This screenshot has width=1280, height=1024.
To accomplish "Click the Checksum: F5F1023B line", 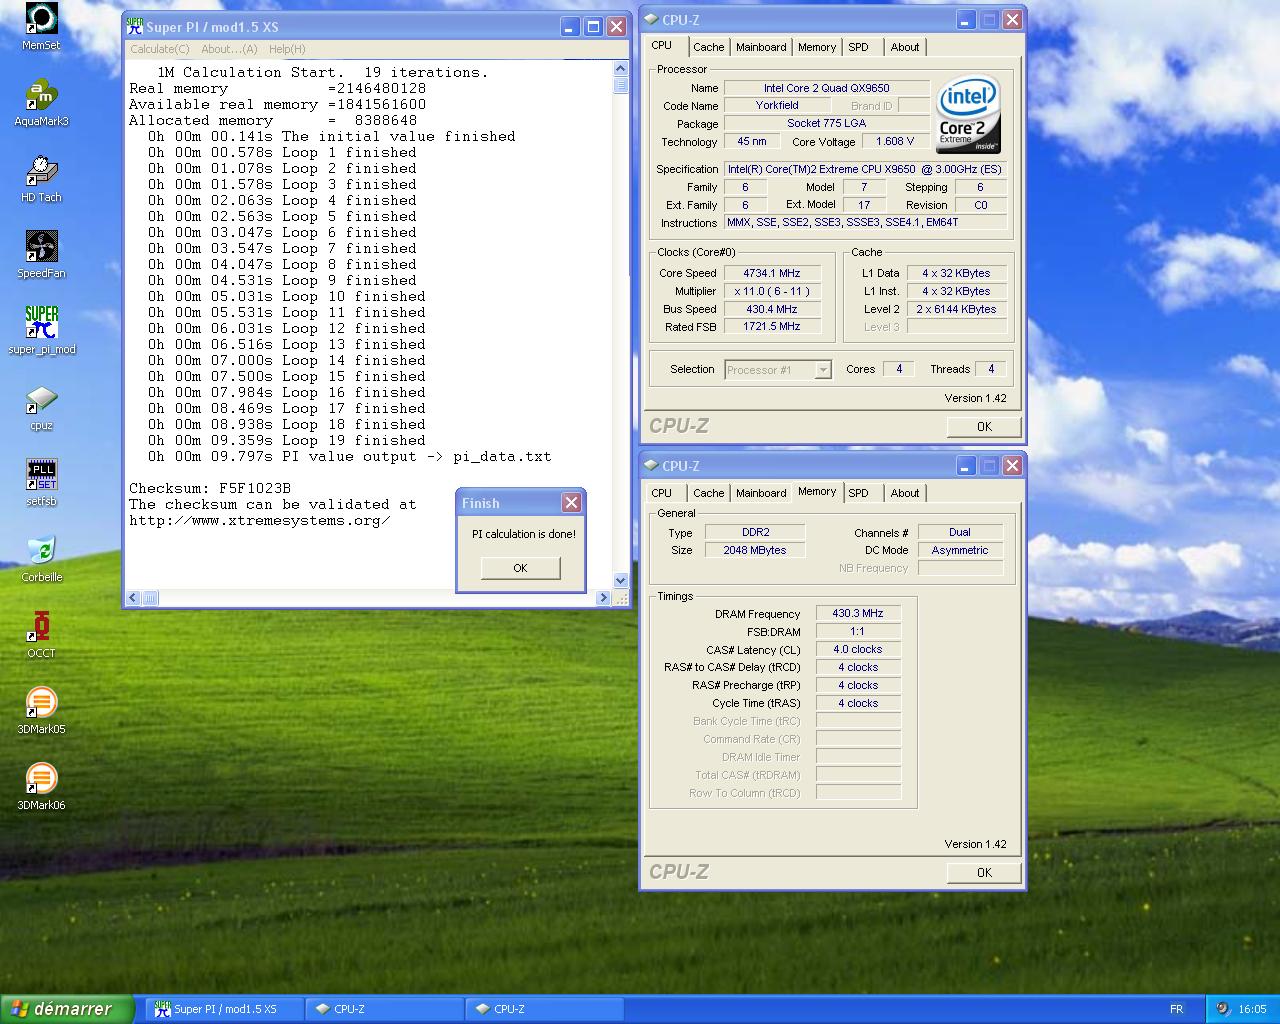I will [x=210, y=488].
